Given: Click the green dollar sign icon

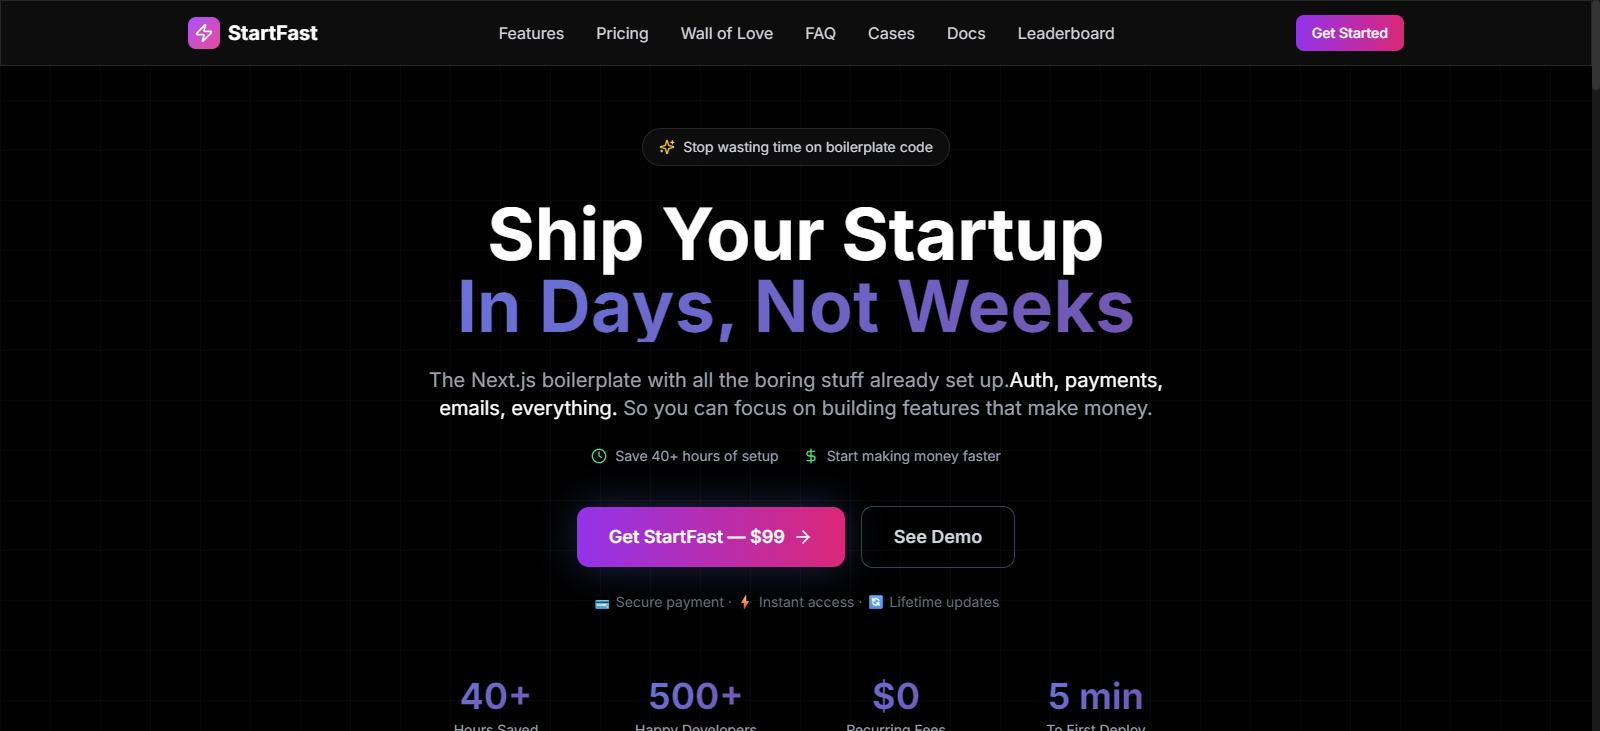Looking at the screenshot, I should (811, 456).
